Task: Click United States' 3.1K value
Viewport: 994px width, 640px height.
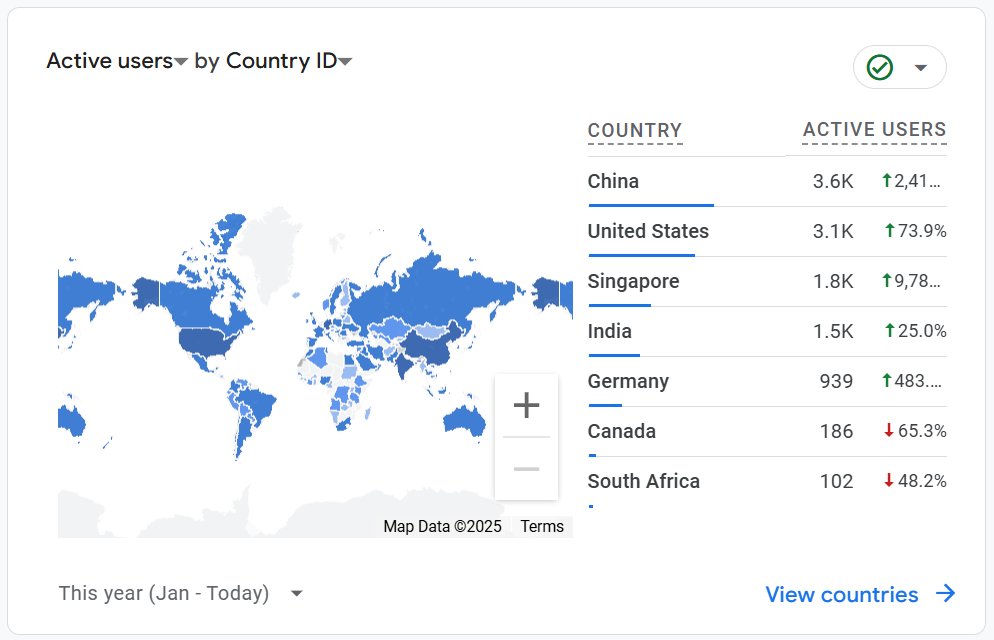Action: (833, 231)
